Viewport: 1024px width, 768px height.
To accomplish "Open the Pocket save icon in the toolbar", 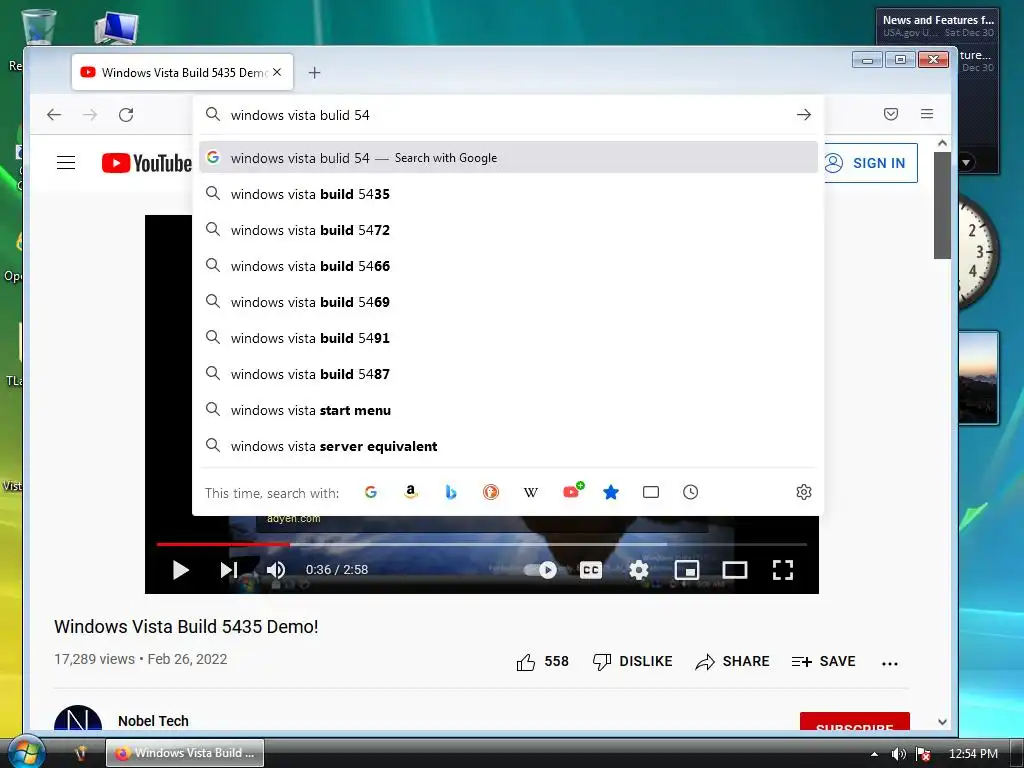I will point(891,114).
